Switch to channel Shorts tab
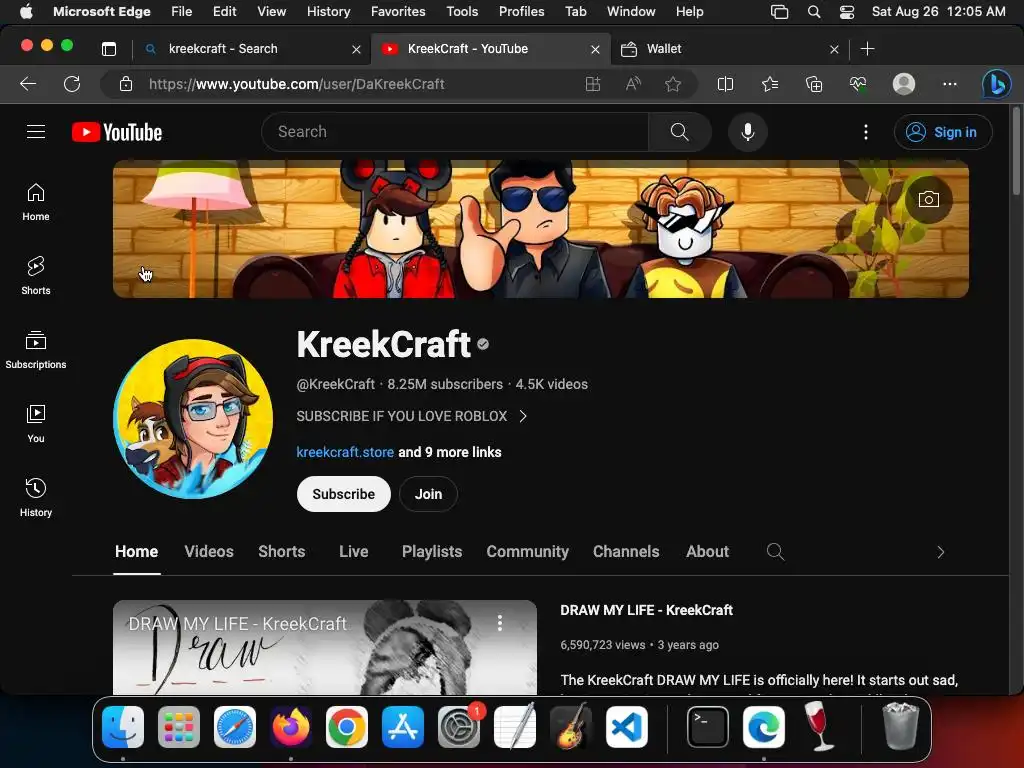The width and height of the screenshot is (1024, 768). click(281, 552)
